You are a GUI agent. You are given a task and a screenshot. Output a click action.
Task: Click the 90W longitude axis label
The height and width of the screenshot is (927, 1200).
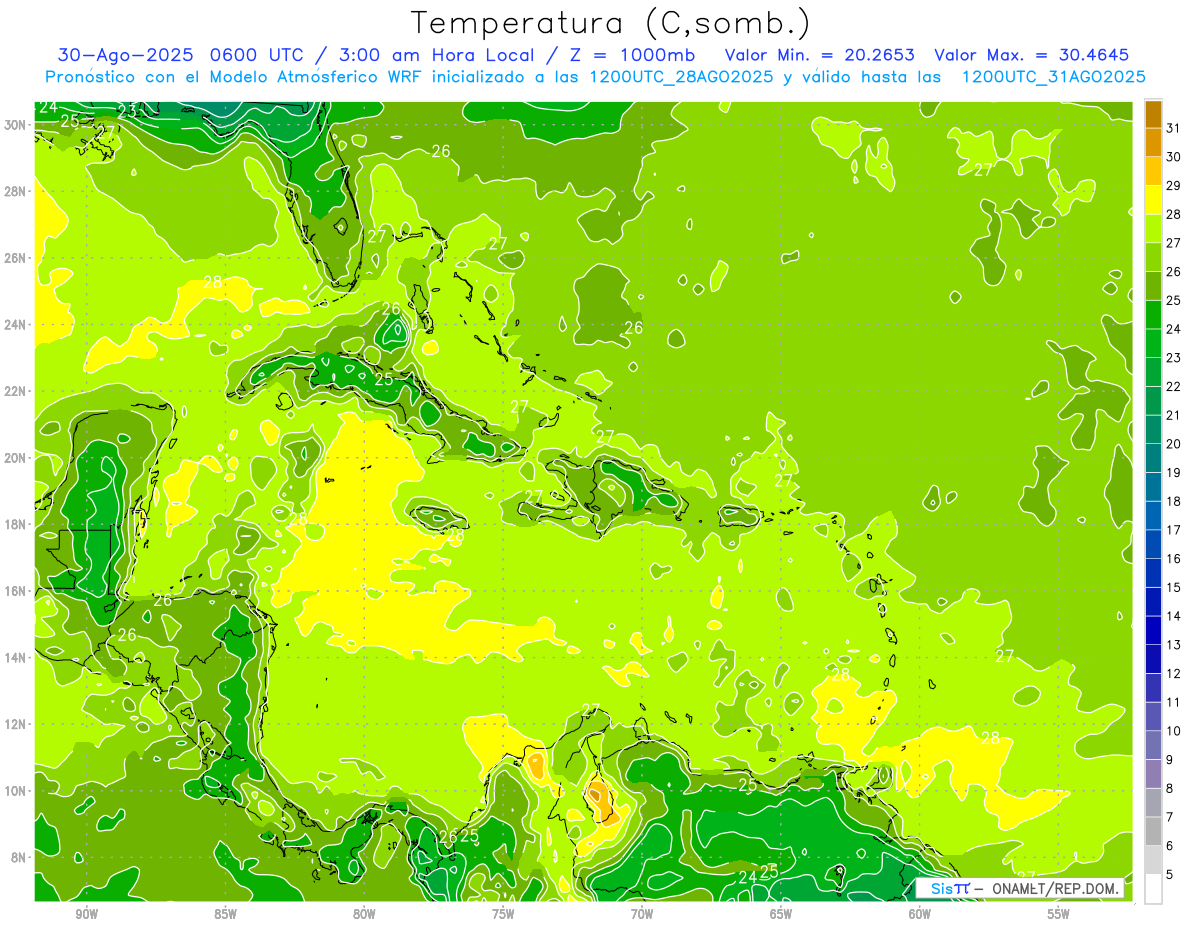point(87,914)
